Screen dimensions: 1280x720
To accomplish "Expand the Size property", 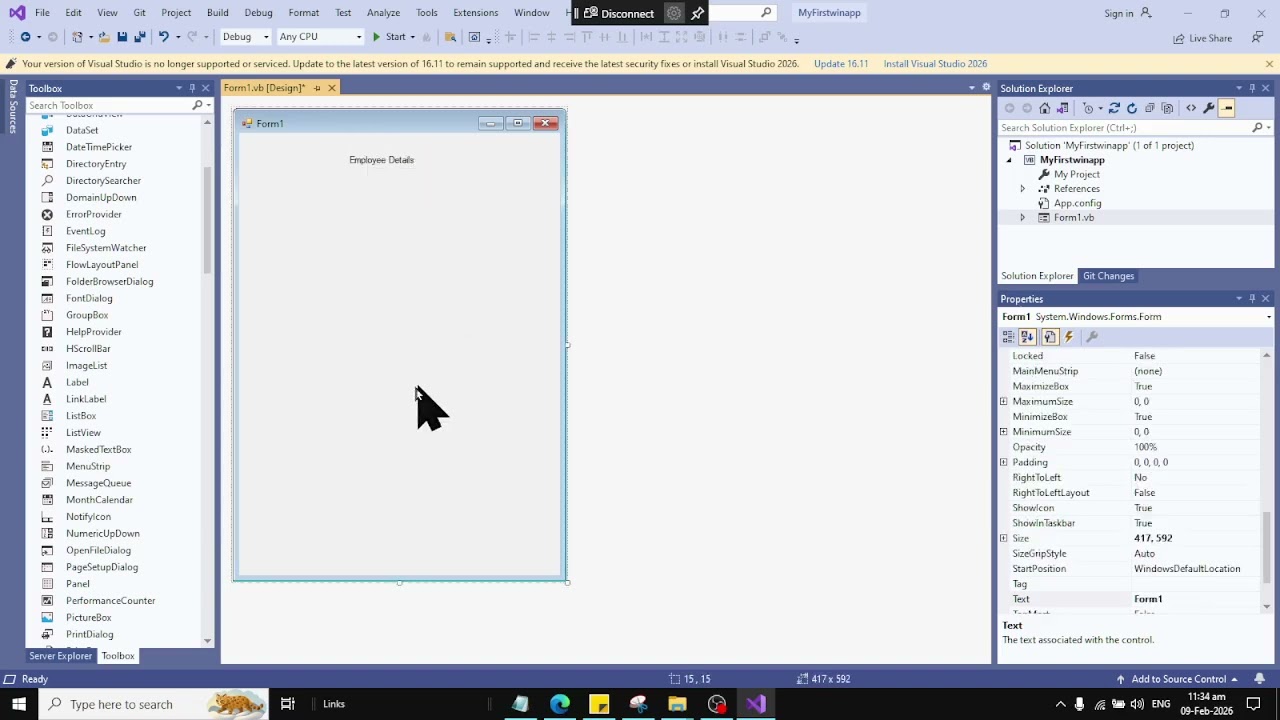I will [x=1003, y=539].
